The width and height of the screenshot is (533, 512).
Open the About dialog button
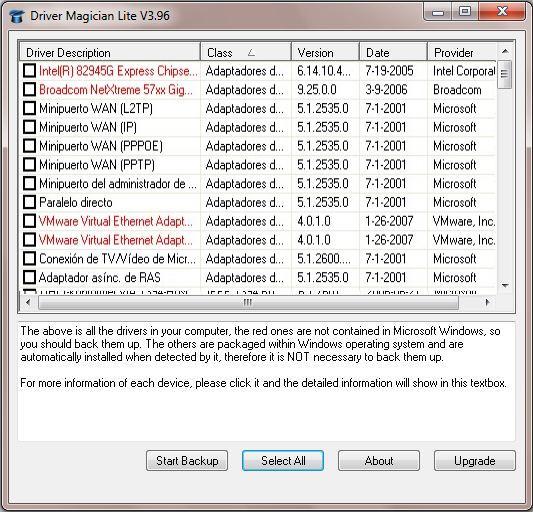click(x=379, y=461)
